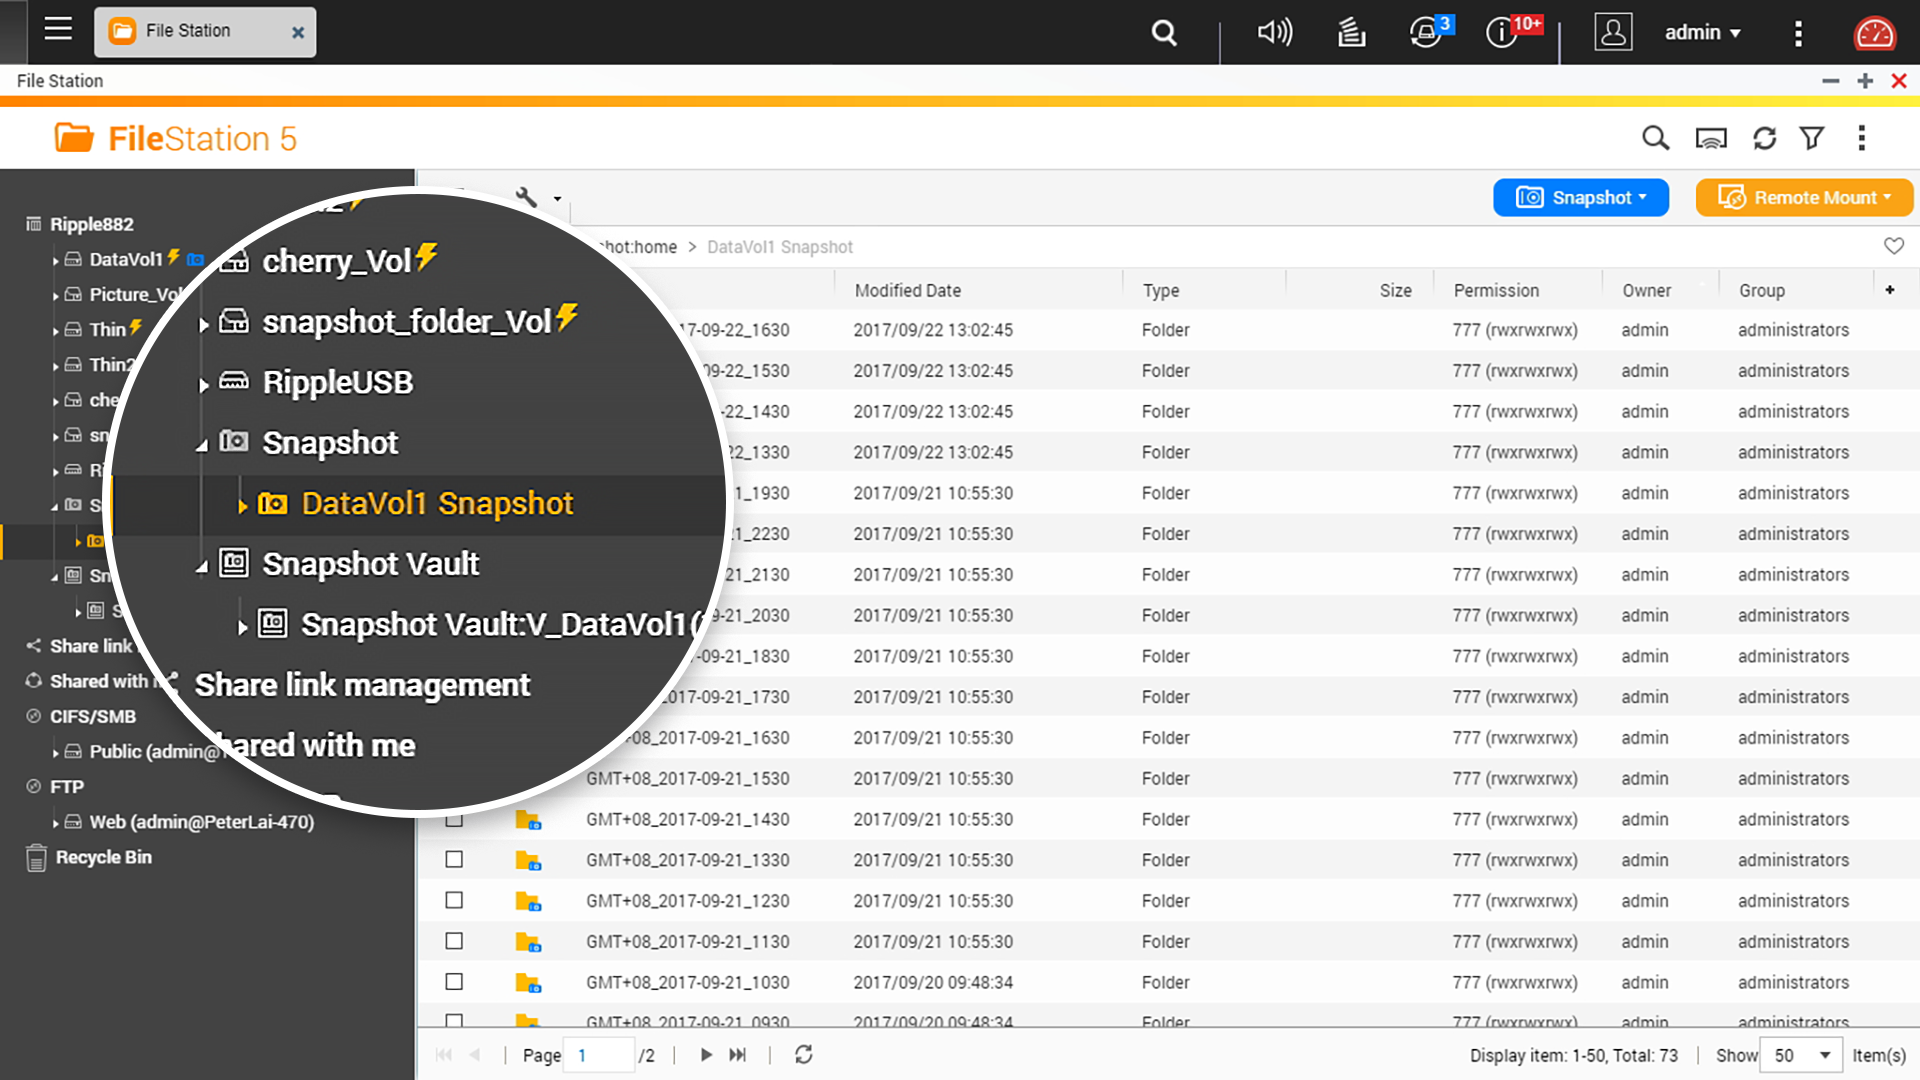
Task: Open the network media player icon
Action: [1711, 138]
